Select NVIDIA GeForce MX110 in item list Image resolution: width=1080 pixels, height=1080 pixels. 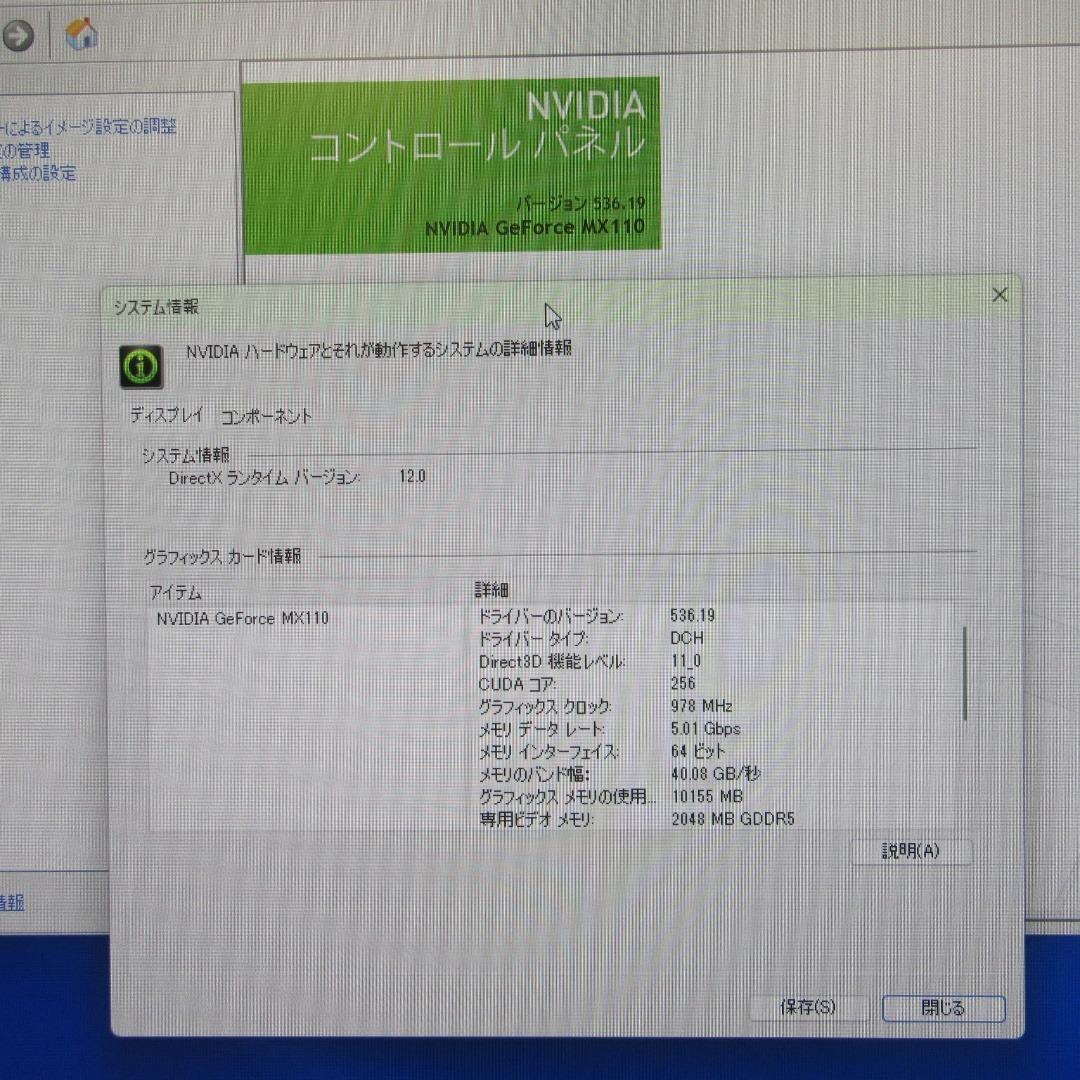pyautogui.click(x=242, y=618)
